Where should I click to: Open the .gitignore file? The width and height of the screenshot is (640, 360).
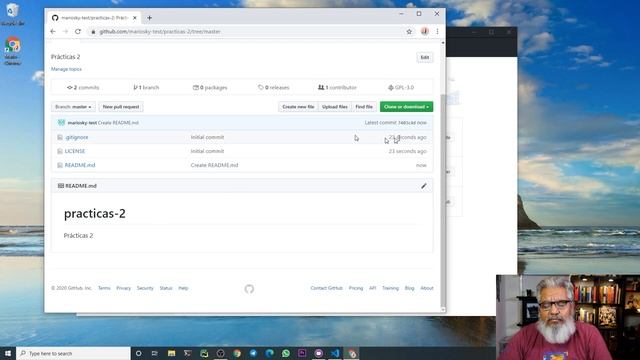coord(76,138)
